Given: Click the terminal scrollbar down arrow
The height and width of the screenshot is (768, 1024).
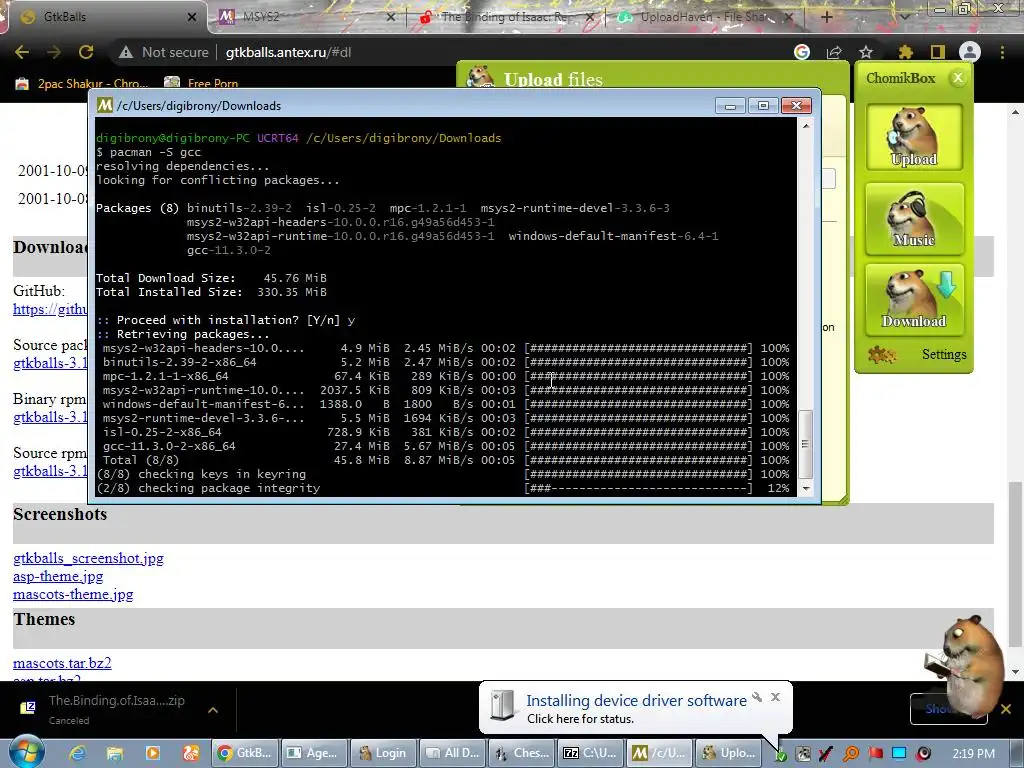Looking at the screenshot, I should (806, 488).
